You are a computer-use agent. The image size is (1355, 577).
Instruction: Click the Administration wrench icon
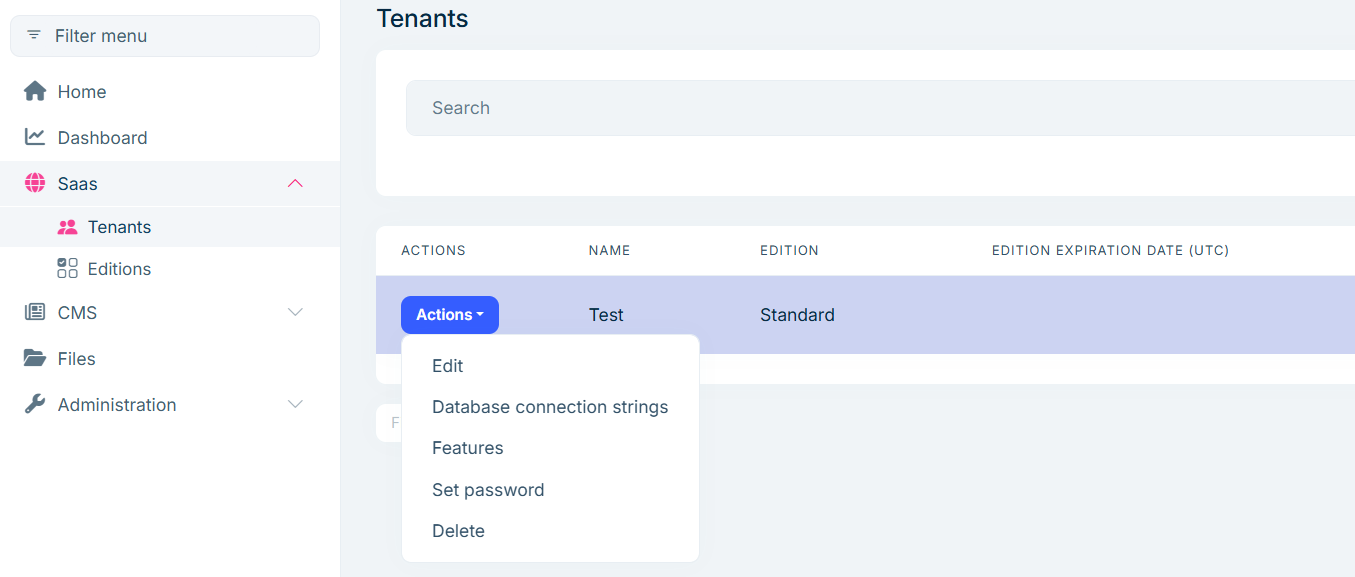click(35, 404)
